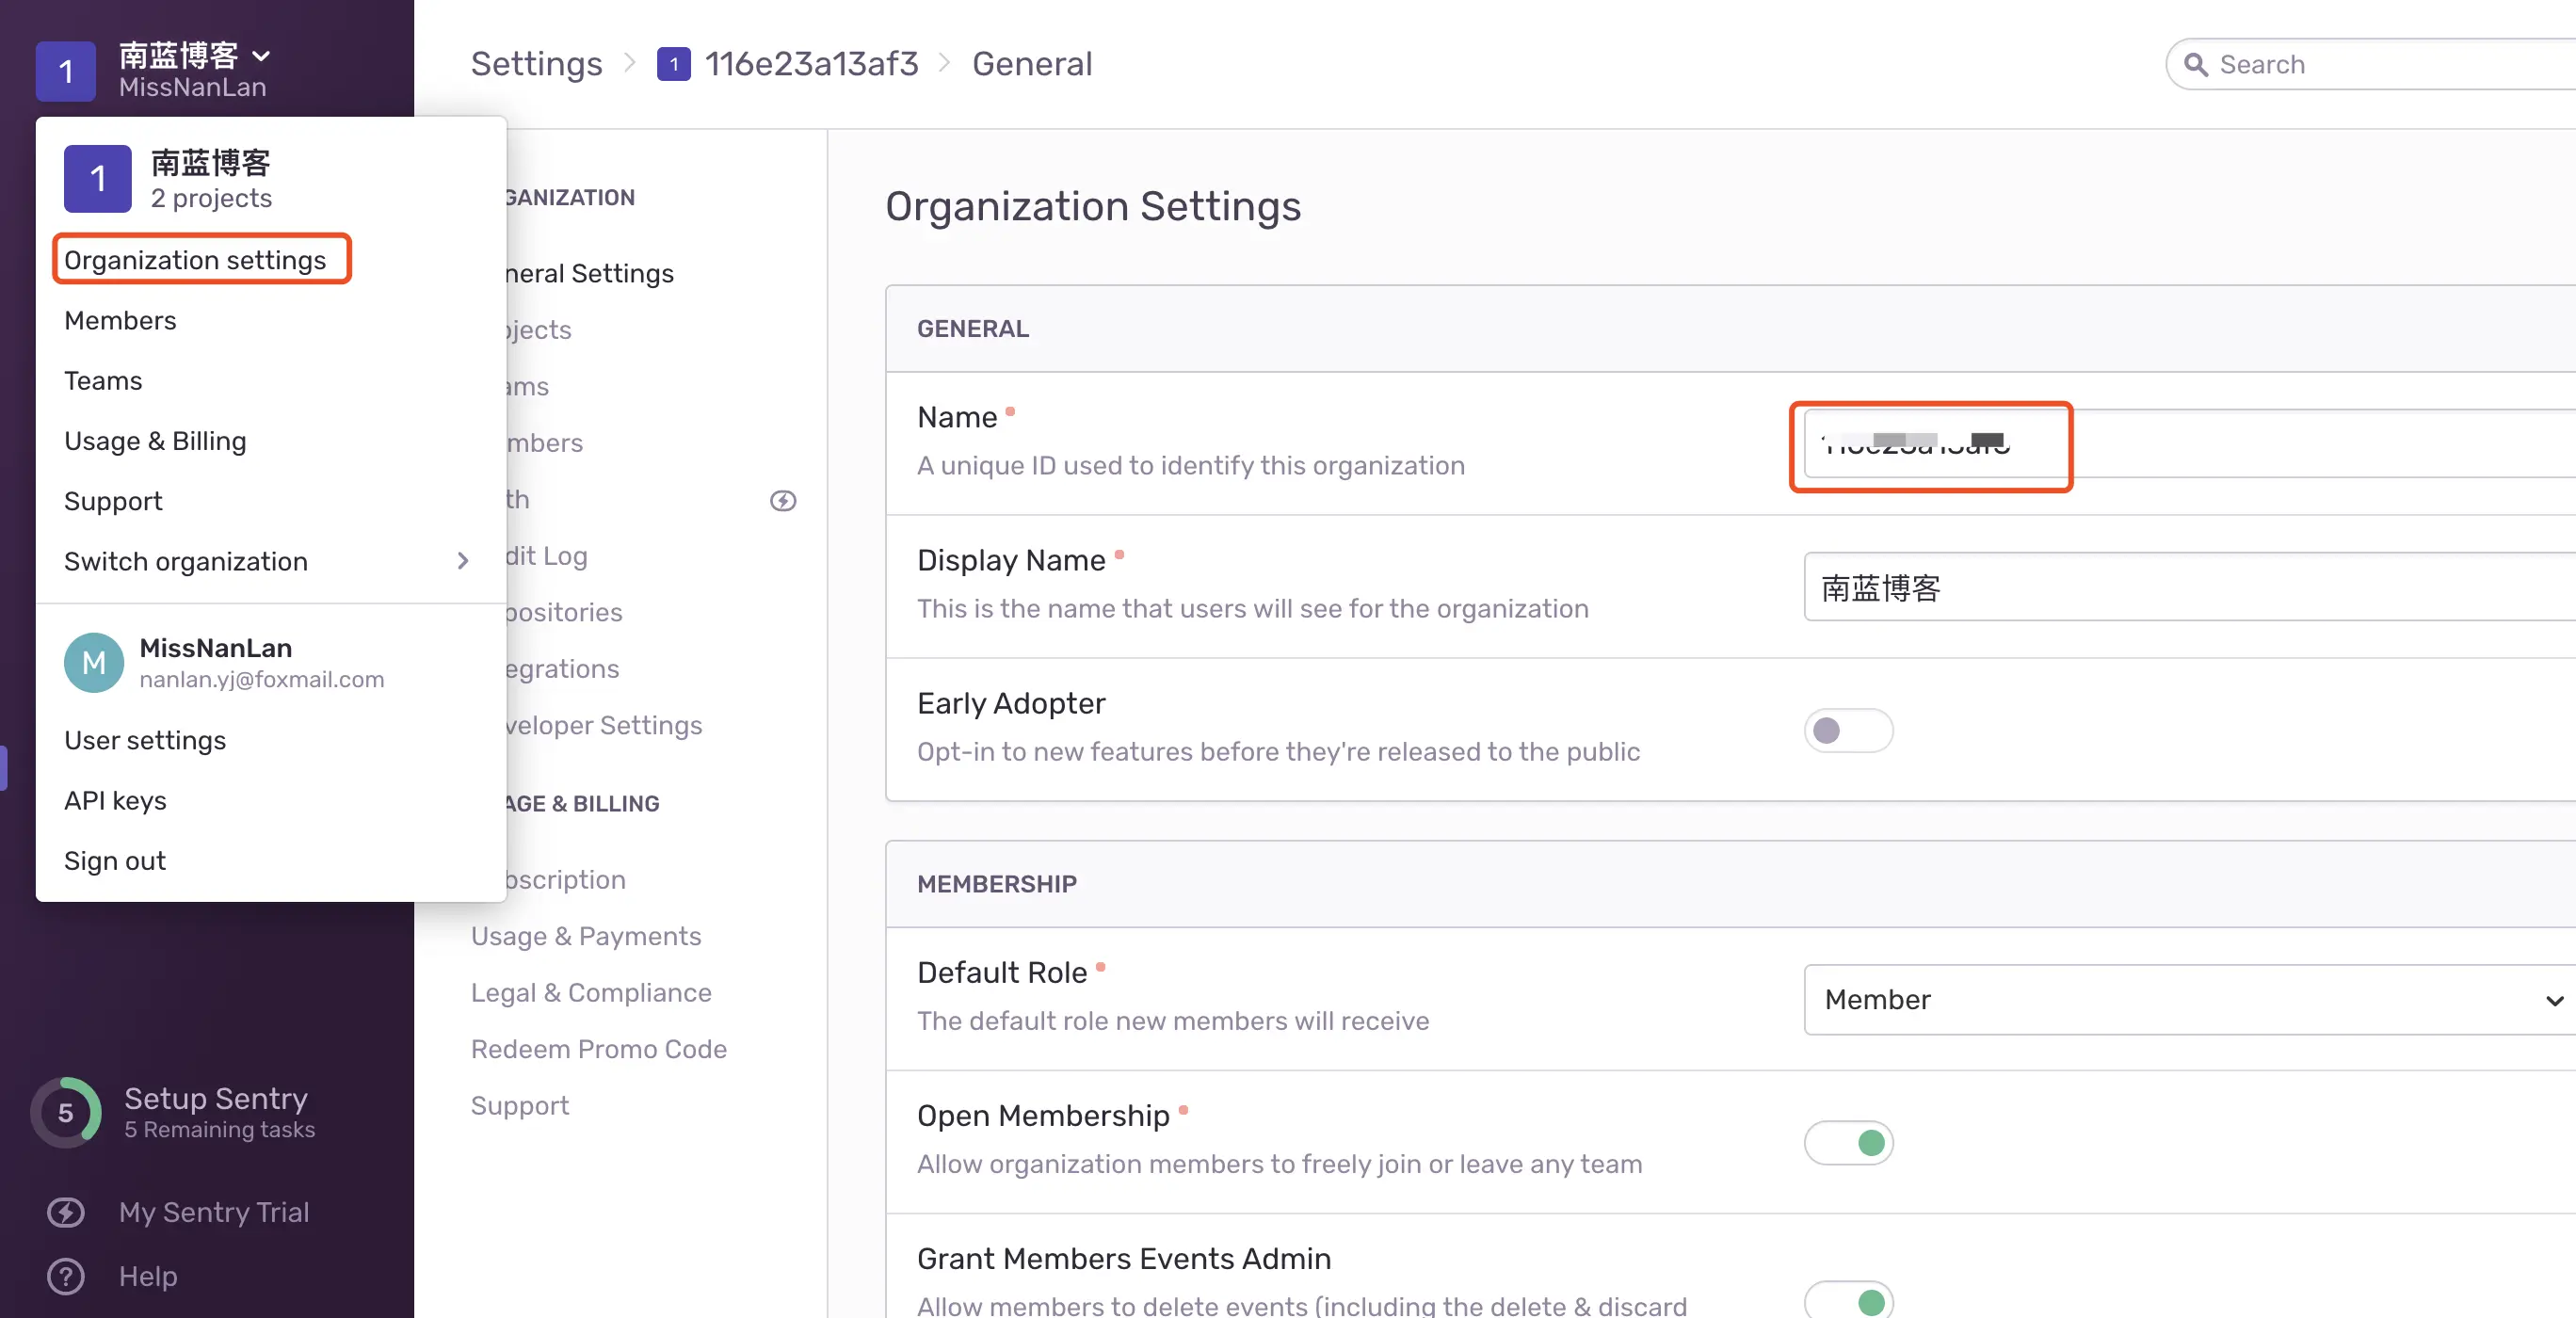Click the Setup Sentry progress circle
The width and height of the screenshot is (2576, 1318).
coord(66,1112)
